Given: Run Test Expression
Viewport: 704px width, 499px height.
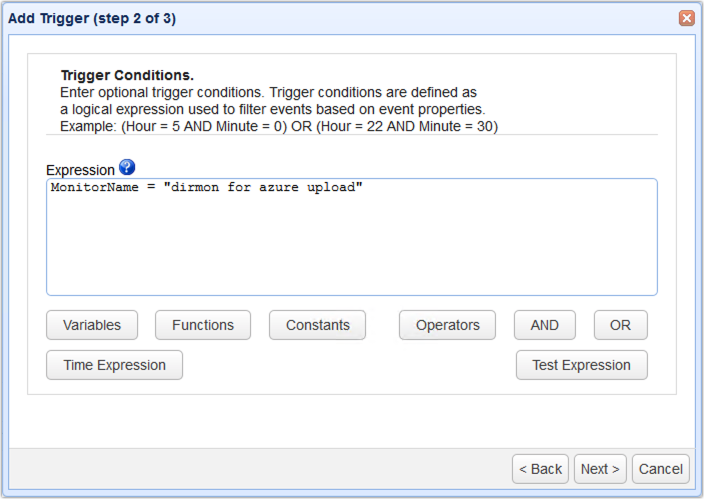Looking at the screenshot, I should (x=581, y=365).
